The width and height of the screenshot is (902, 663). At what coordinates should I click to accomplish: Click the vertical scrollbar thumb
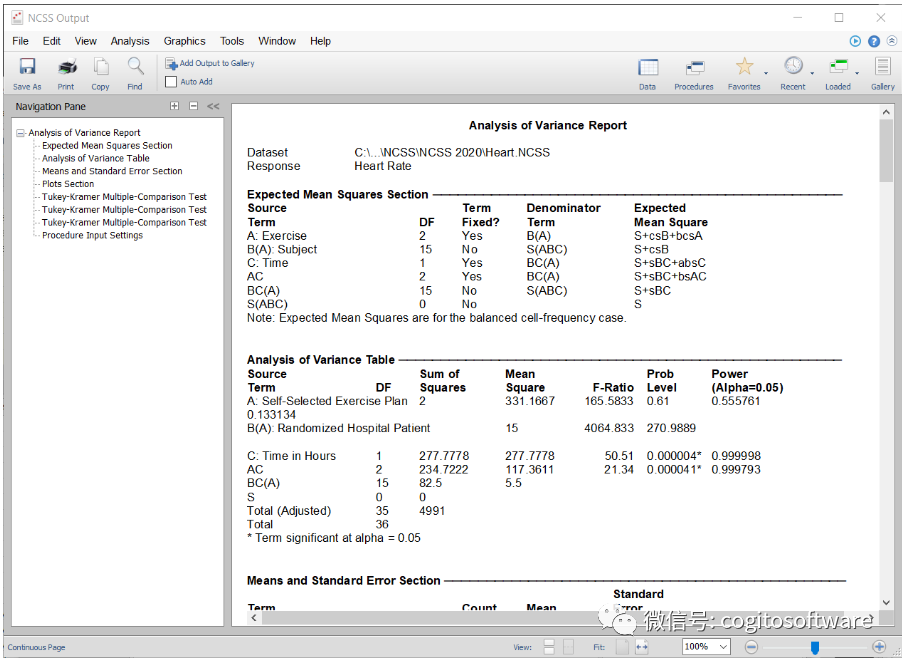886,151
